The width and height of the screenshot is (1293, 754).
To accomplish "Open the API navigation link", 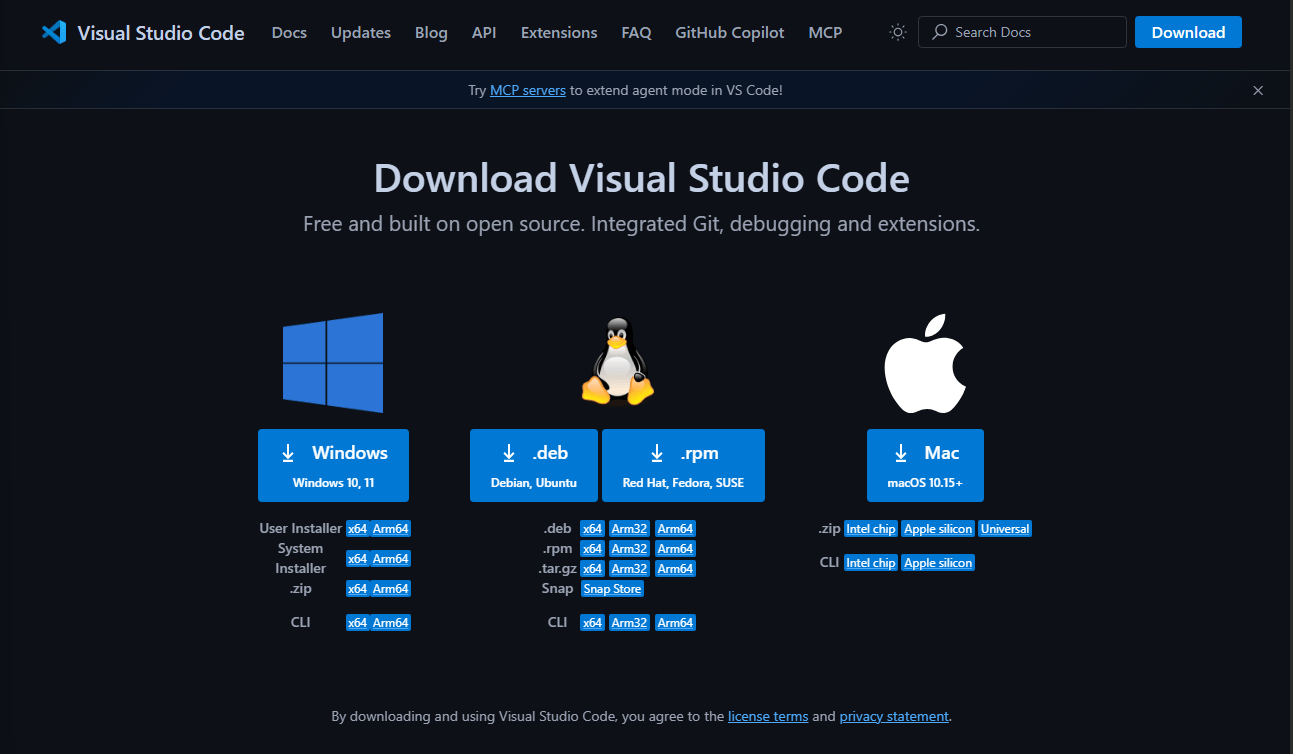I will click(x=484, y=32).
